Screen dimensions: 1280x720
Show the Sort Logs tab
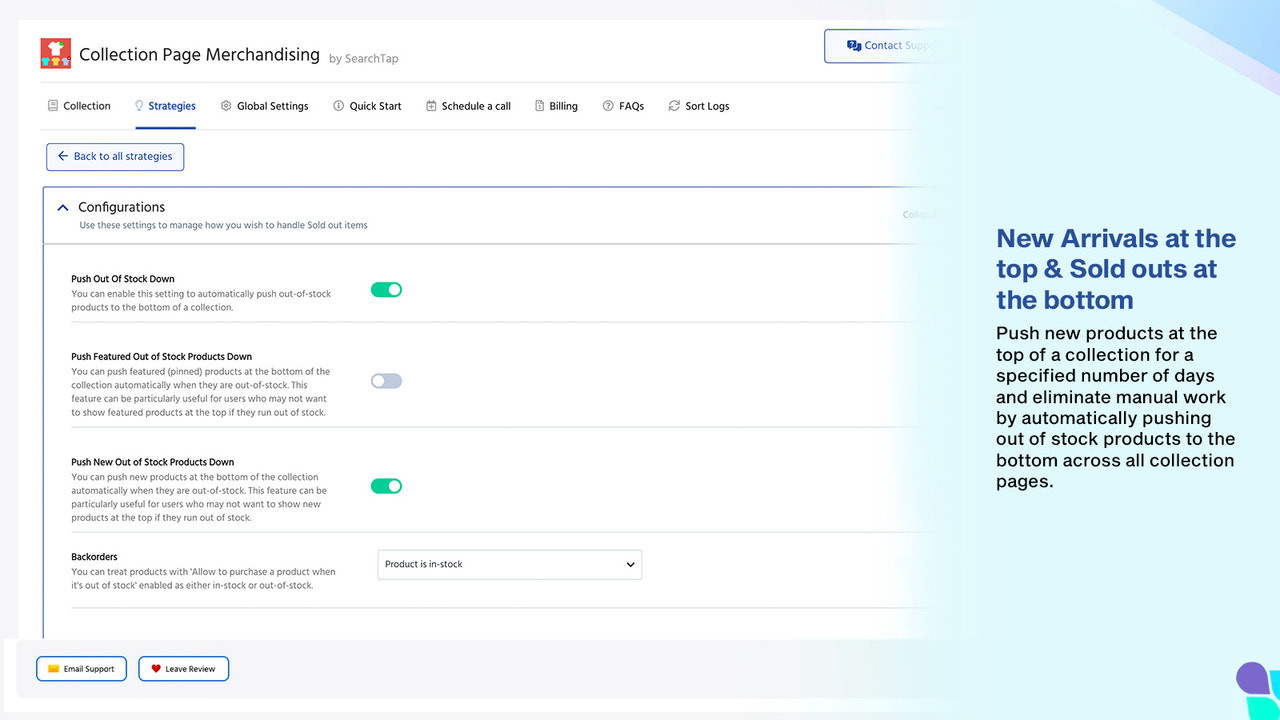[x=699, y=106]
